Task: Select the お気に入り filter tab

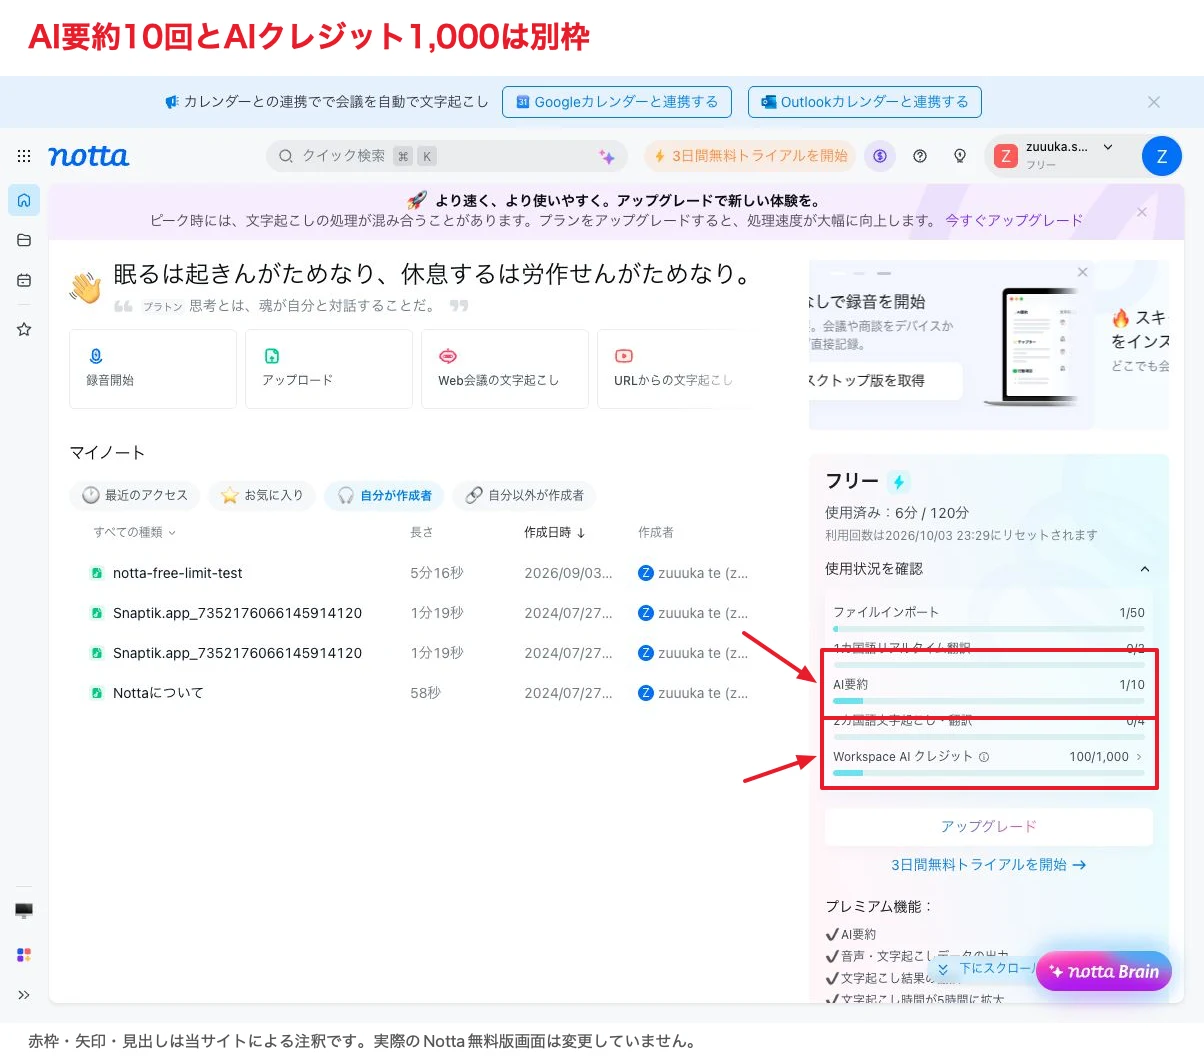Action: pos(262,495)
